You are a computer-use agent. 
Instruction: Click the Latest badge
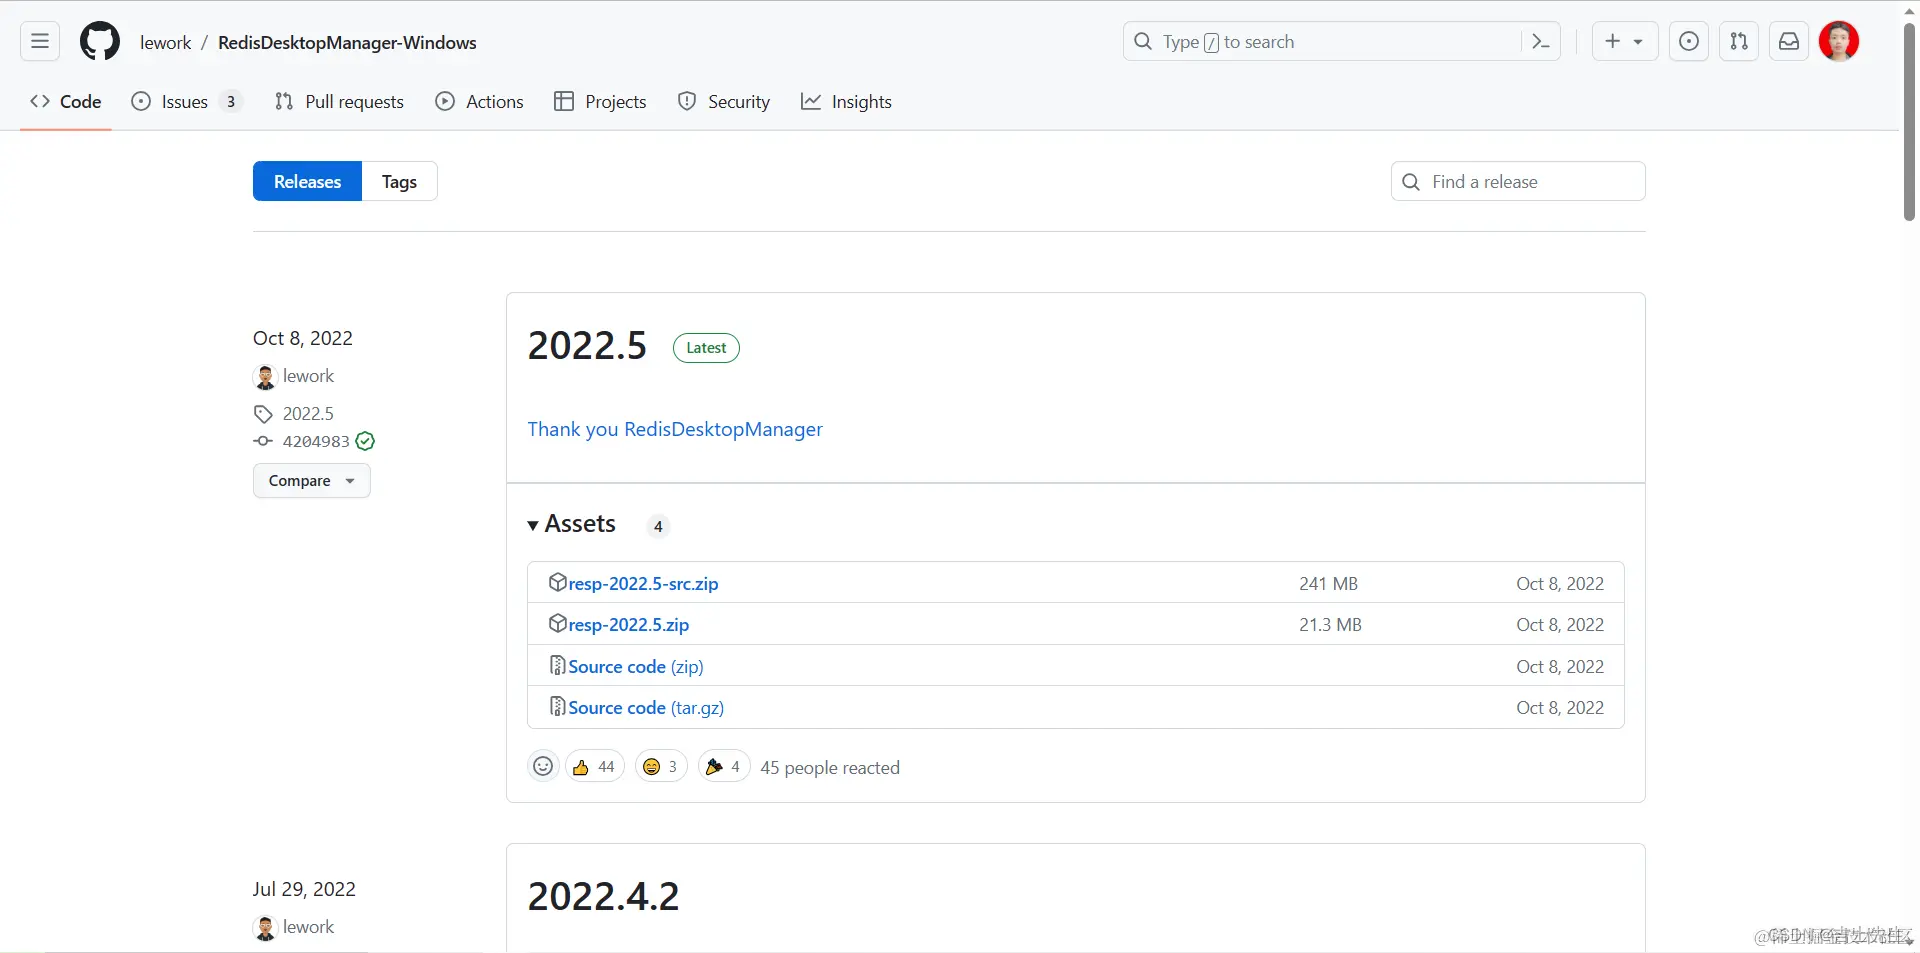(706, 348)
